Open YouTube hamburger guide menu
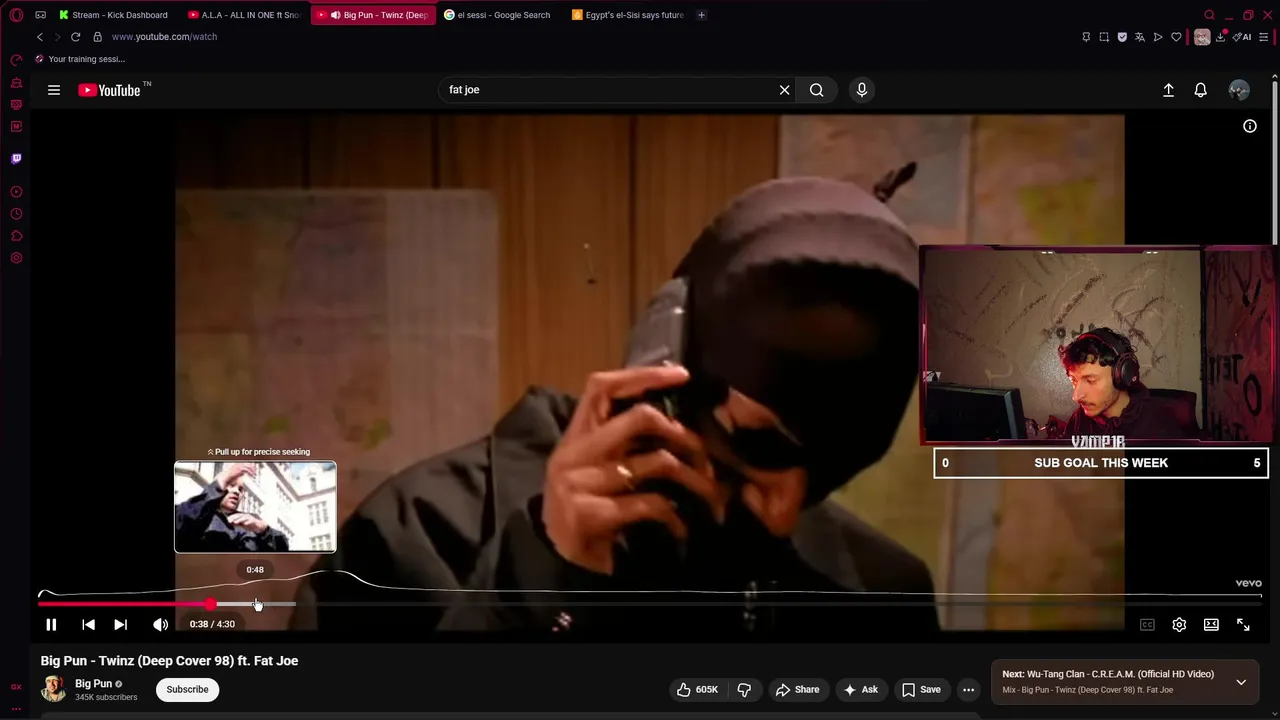 point(54,90)
